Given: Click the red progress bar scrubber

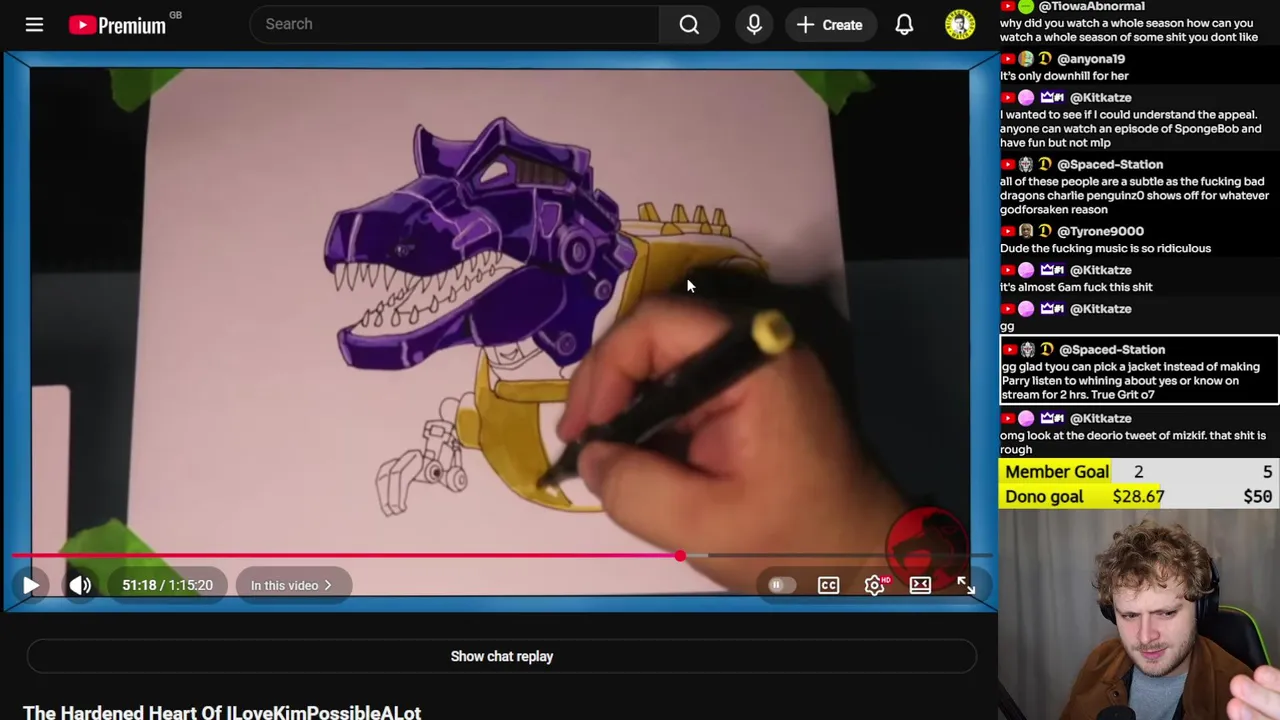Looking at the screenshot, I should click(680, 555).
